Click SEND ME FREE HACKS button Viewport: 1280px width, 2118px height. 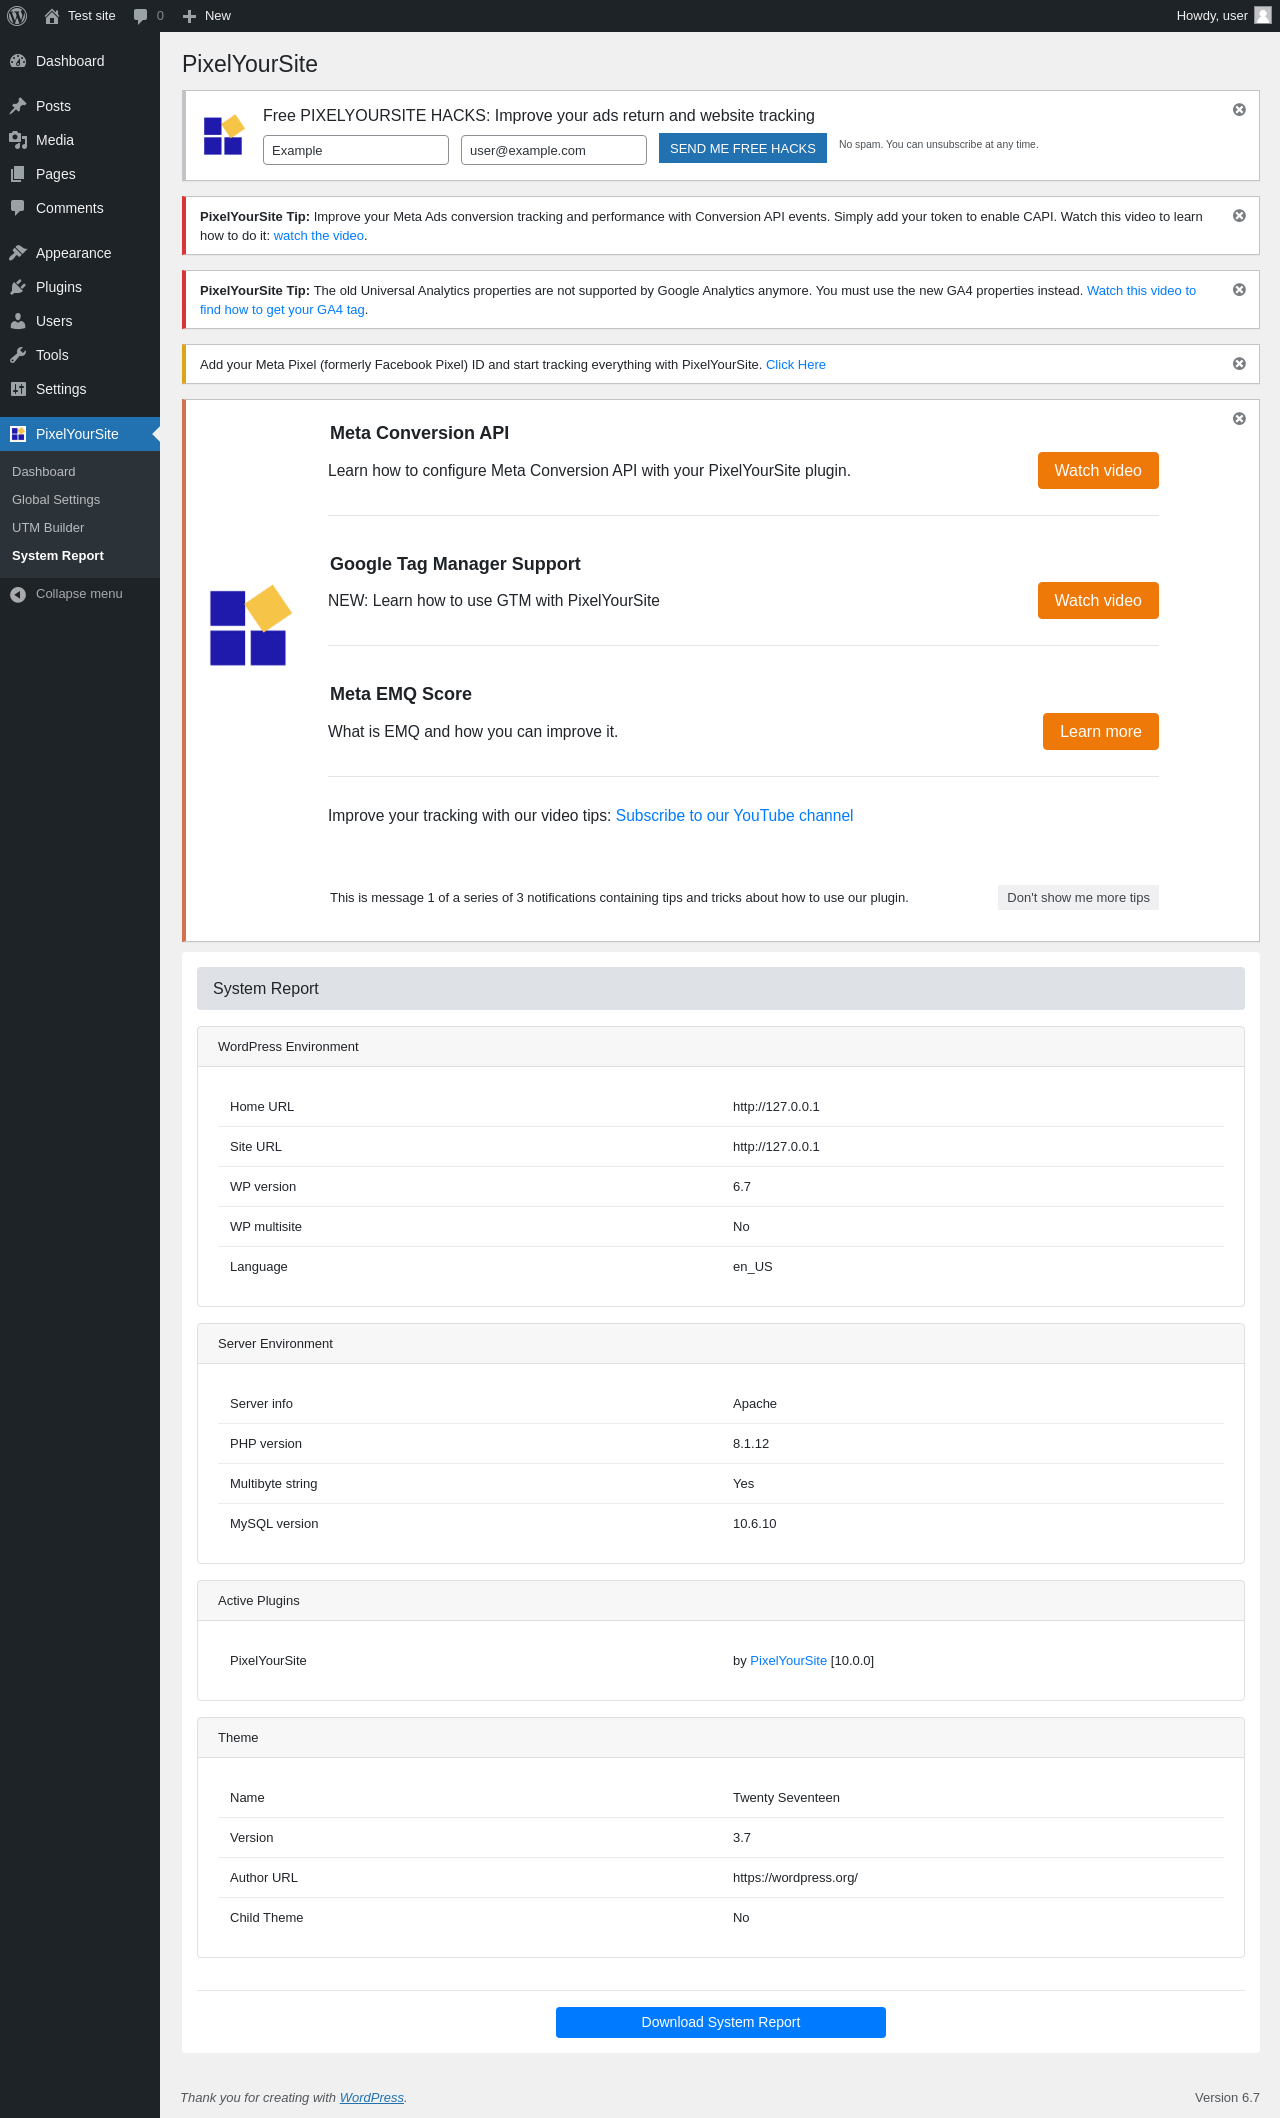(743, 148)
